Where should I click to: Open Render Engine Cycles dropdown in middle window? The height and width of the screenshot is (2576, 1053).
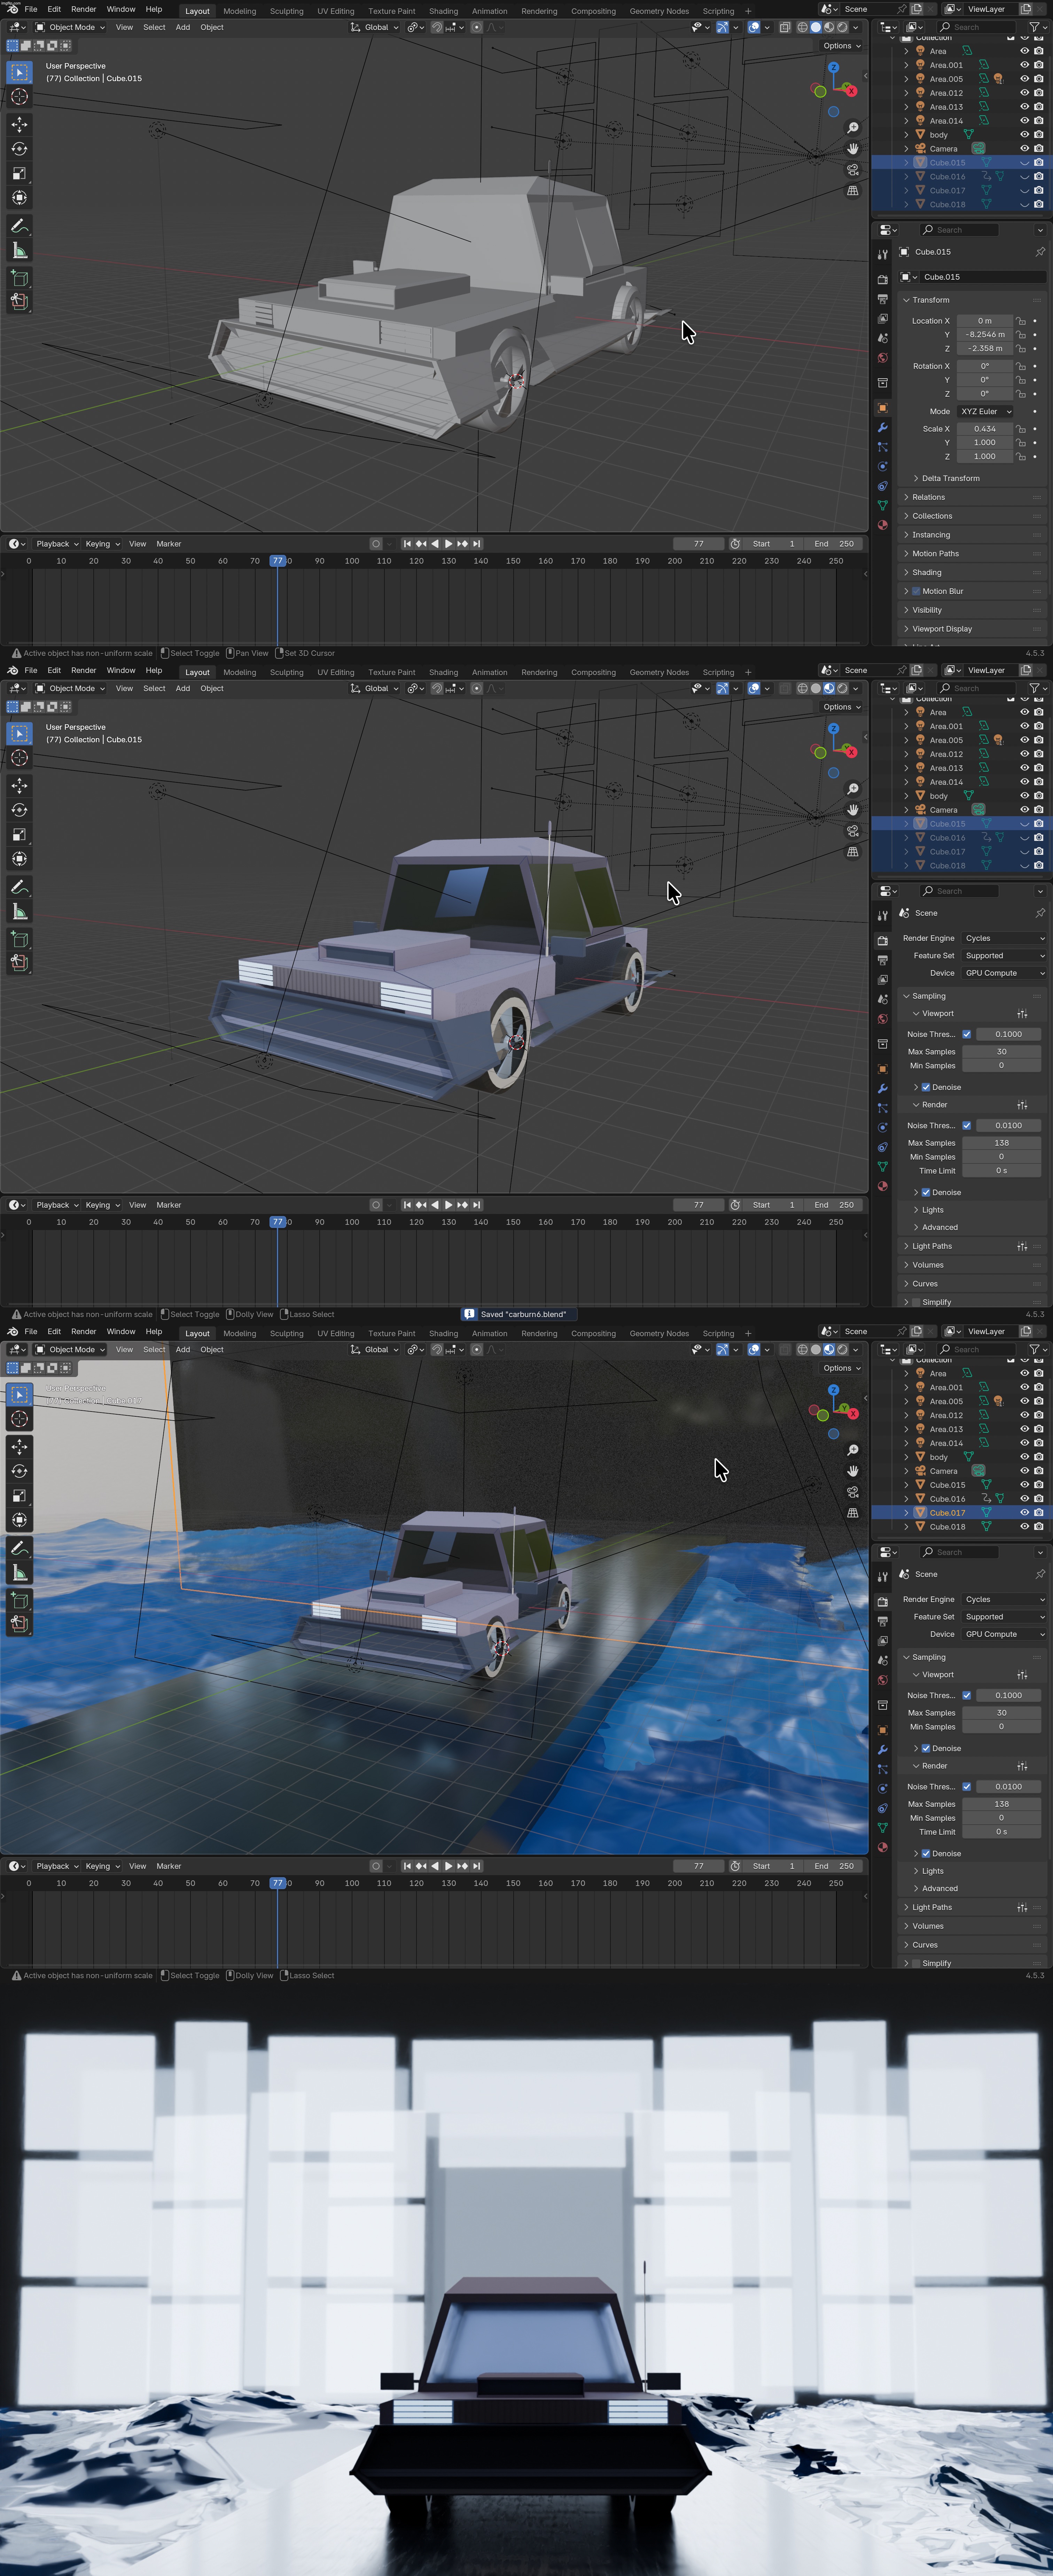[x=1004, y=938]
